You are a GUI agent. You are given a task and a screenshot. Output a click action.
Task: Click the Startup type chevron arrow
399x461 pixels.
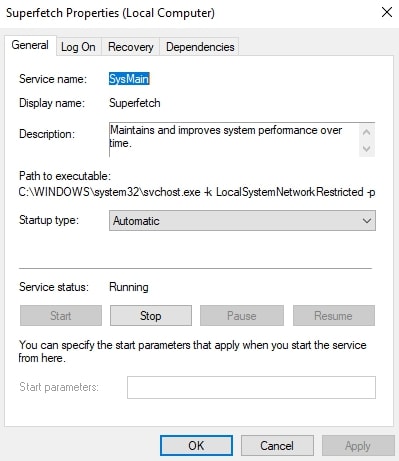(367, 221)
